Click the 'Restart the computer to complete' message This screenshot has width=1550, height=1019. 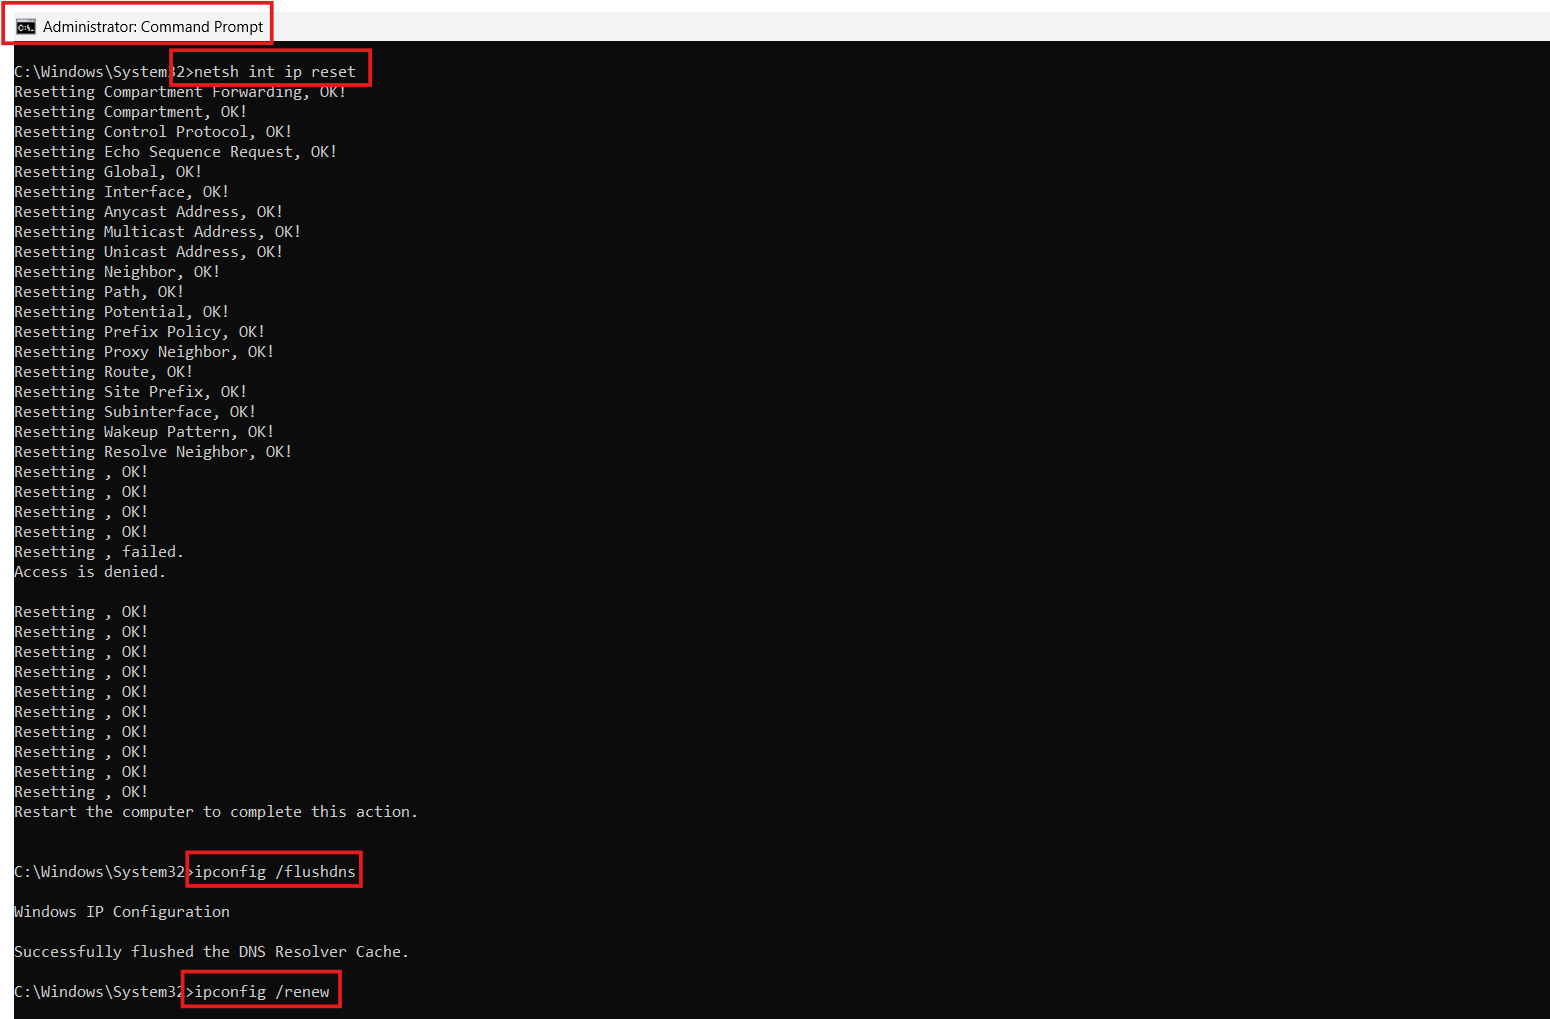tap(215, 811)
